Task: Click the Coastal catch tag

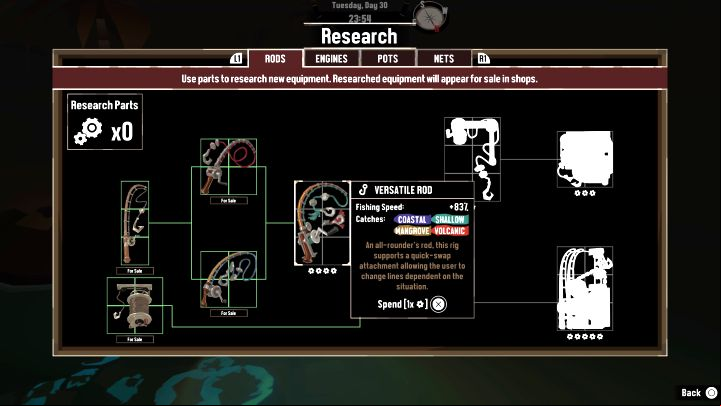Action: pyautogui.click(x=412, y=220)
